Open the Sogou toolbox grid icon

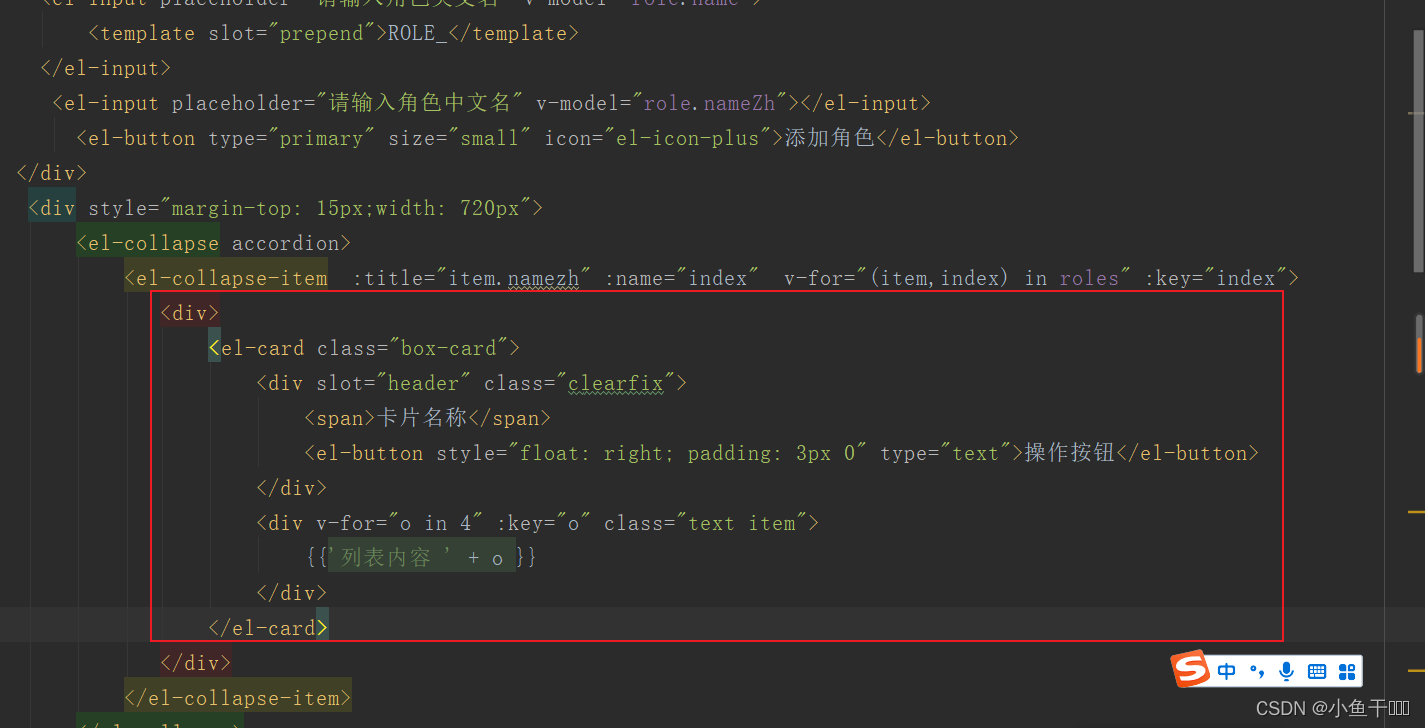click(x=1347, y=671)
